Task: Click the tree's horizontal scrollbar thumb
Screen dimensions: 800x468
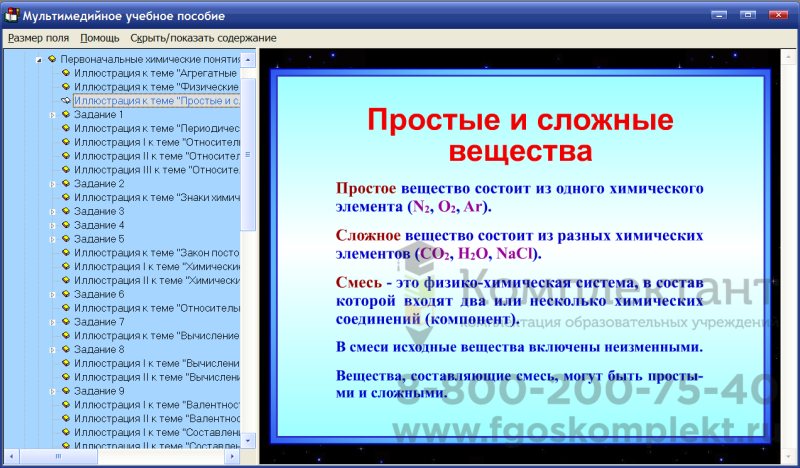Action: pyautogui.click(x=58, y=456)
